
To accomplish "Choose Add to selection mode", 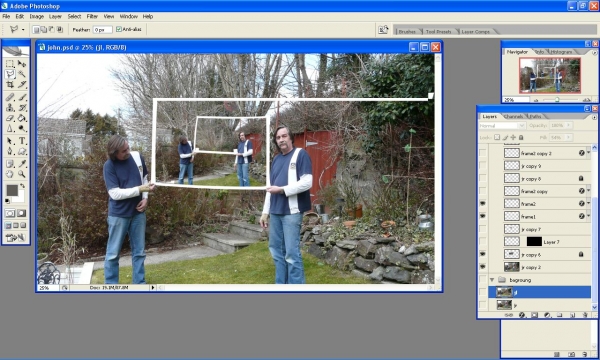I will pos(44,29).
